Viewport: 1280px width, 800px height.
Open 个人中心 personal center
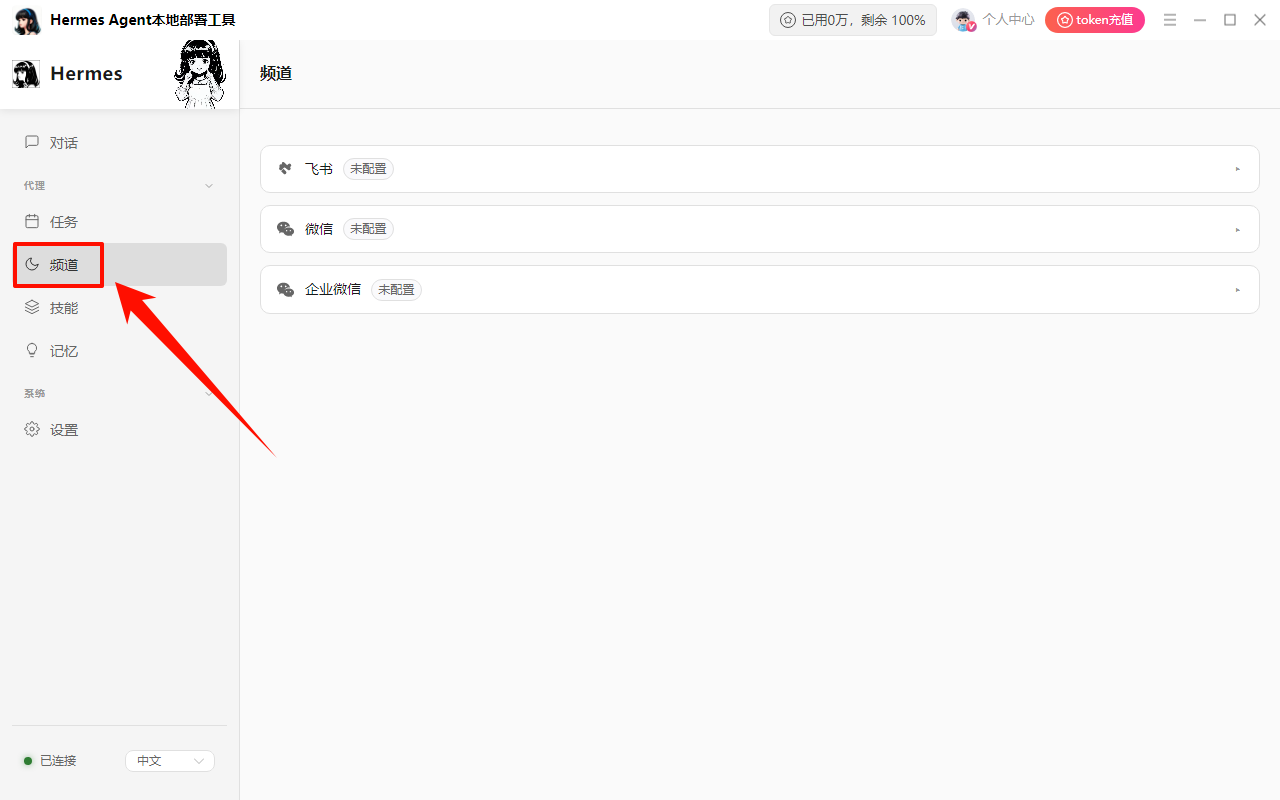(1008, 20)
